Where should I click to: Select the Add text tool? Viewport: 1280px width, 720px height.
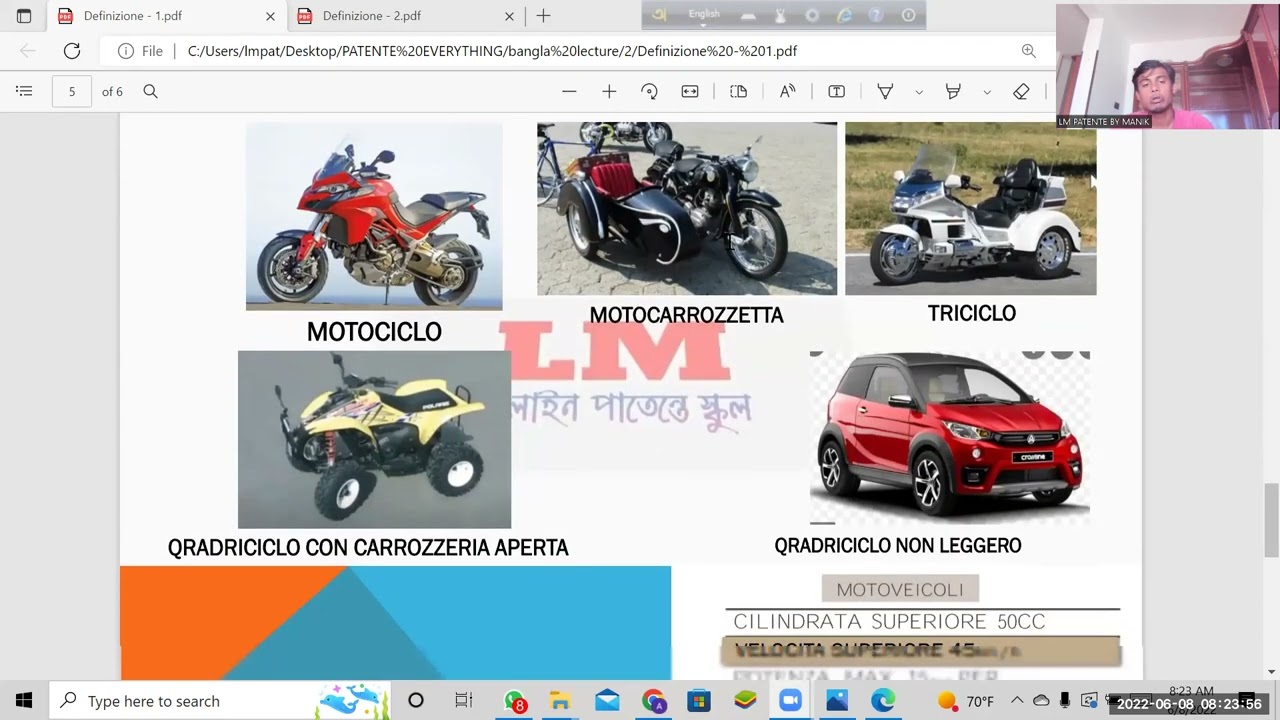click(x=837, y=91)
